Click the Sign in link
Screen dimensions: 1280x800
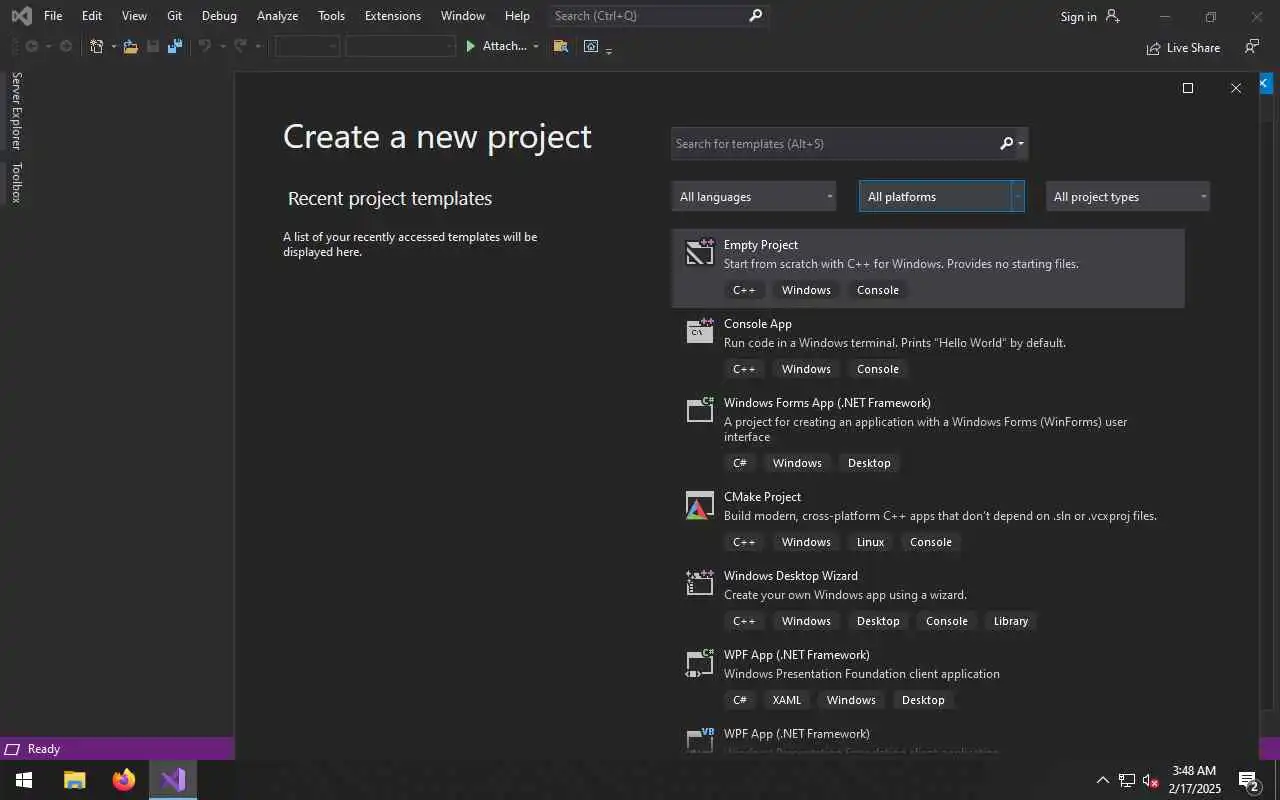coord(1078,17)
